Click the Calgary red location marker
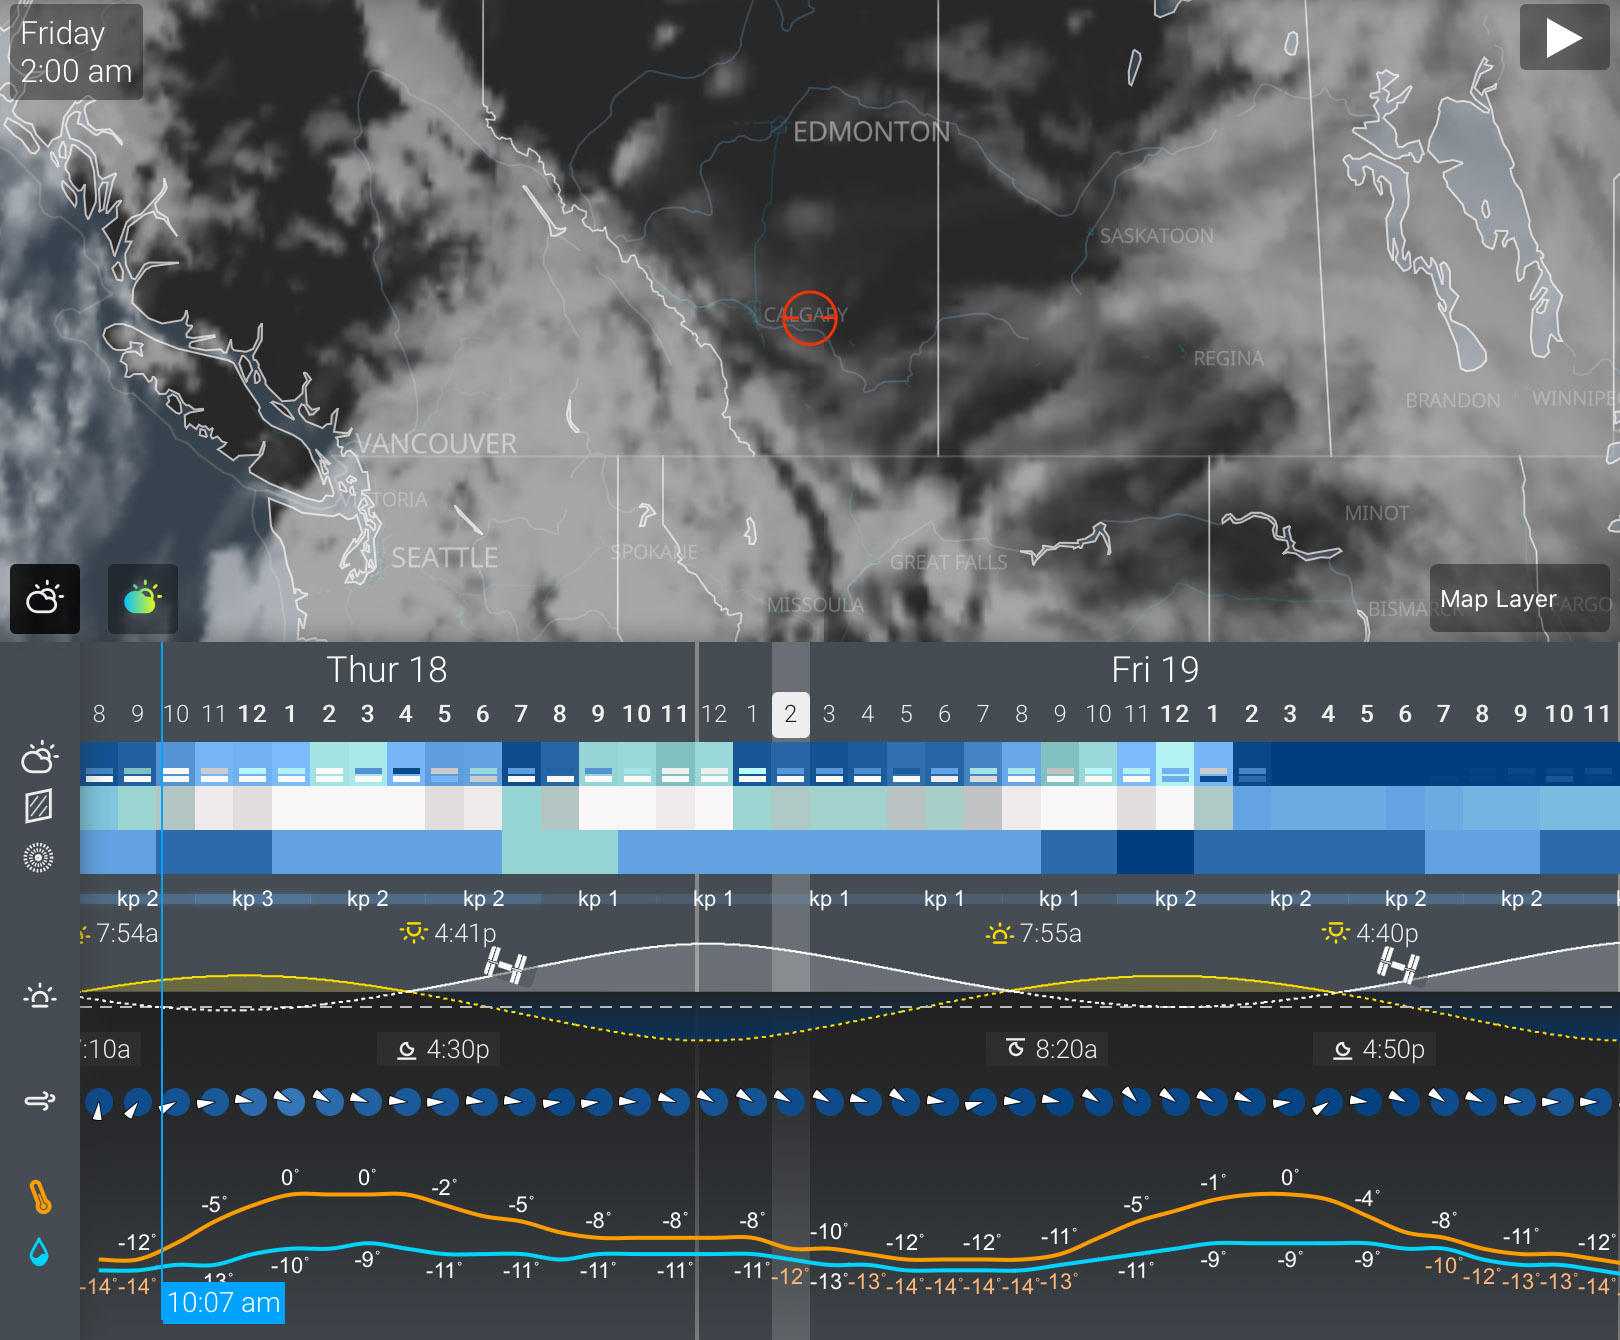This screenshot has width=1620, height=1340. [x=809, y=318]
